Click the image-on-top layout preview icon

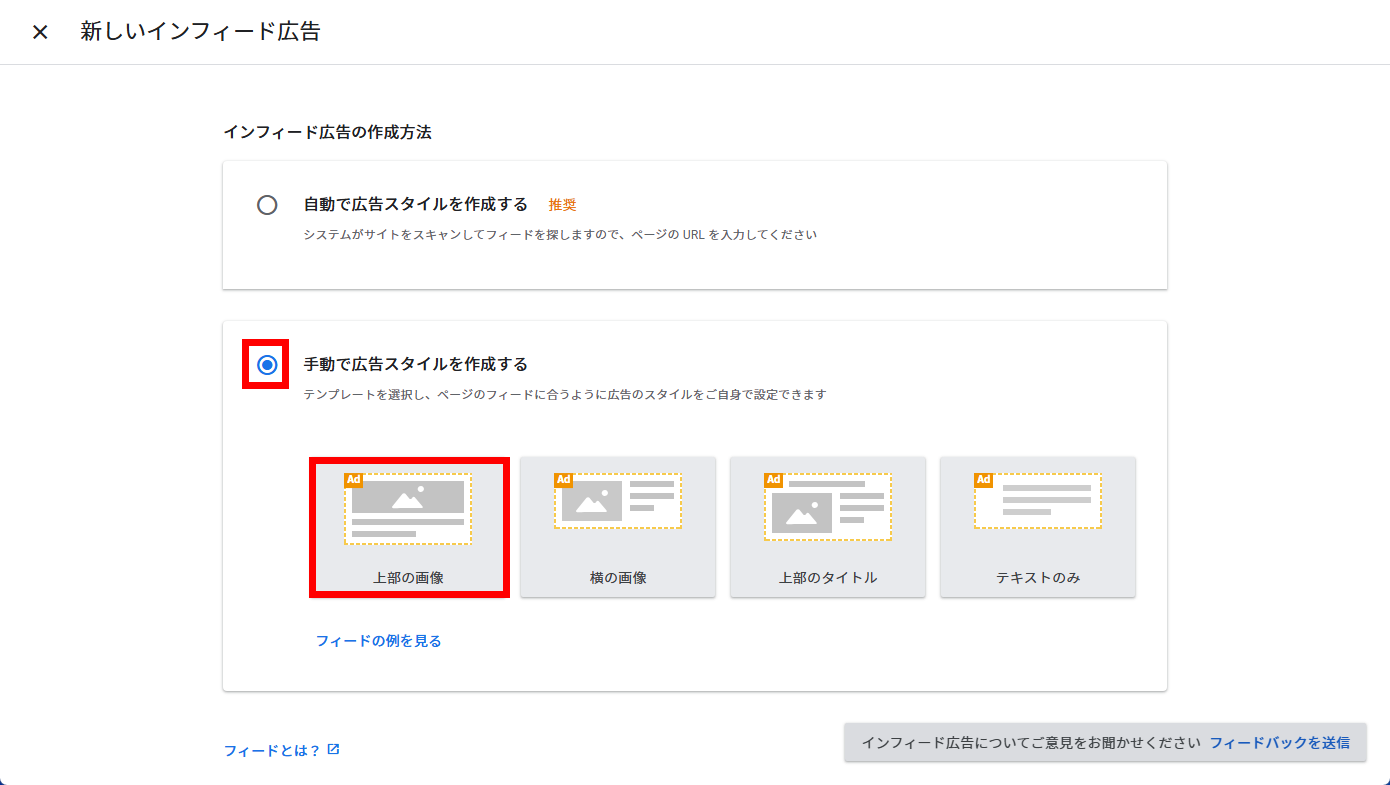[408, 509]
